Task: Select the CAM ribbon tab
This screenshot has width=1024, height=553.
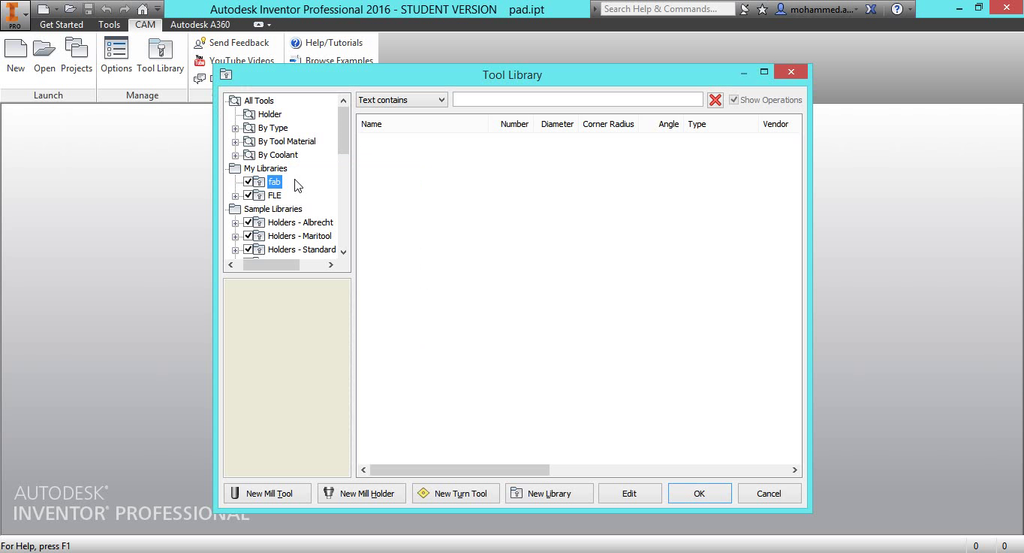Action: (145, 24)
